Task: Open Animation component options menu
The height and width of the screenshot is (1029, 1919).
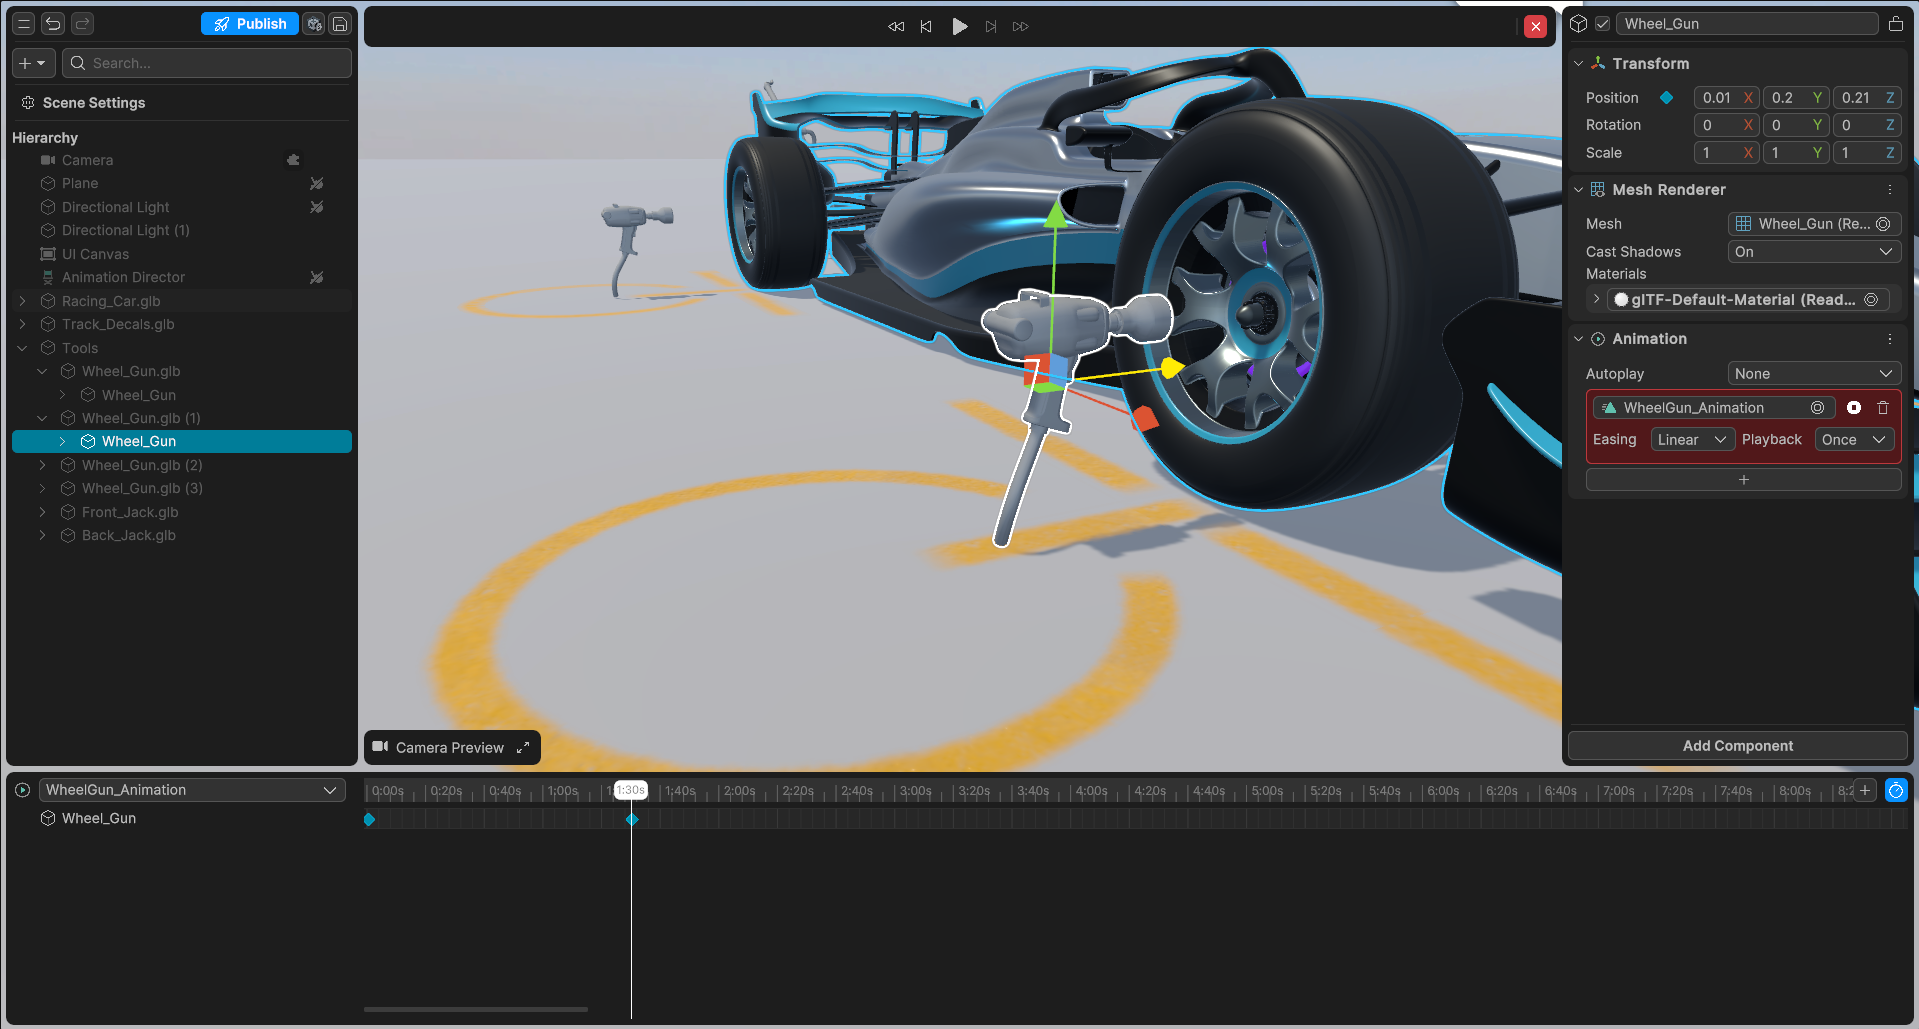Action: (1889, 339)
